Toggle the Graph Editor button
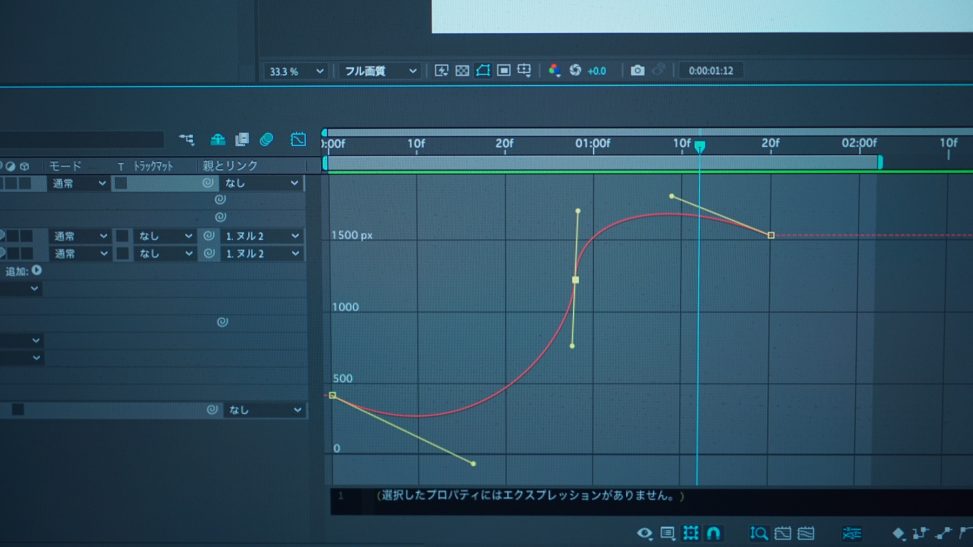Viewport: 973px width, 547px height. pyautogui.click(x=298, y=140)
